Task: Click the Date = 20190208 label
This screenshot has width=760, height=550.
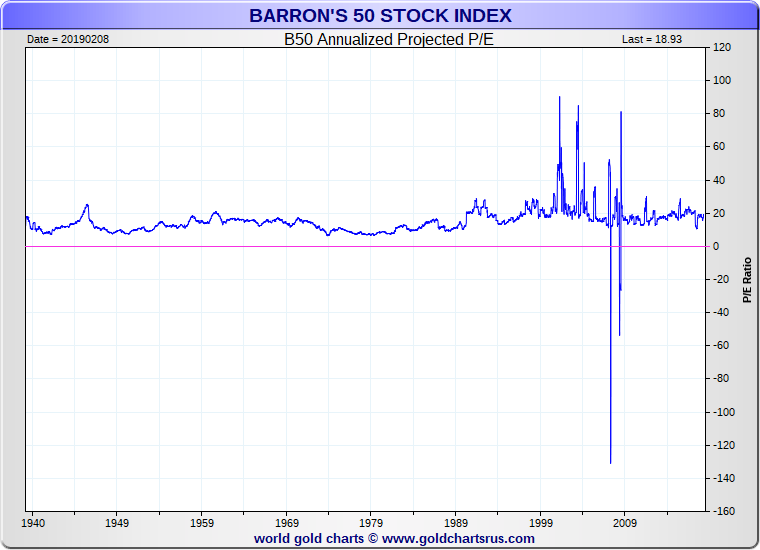Action: click(x=68, y=39)
